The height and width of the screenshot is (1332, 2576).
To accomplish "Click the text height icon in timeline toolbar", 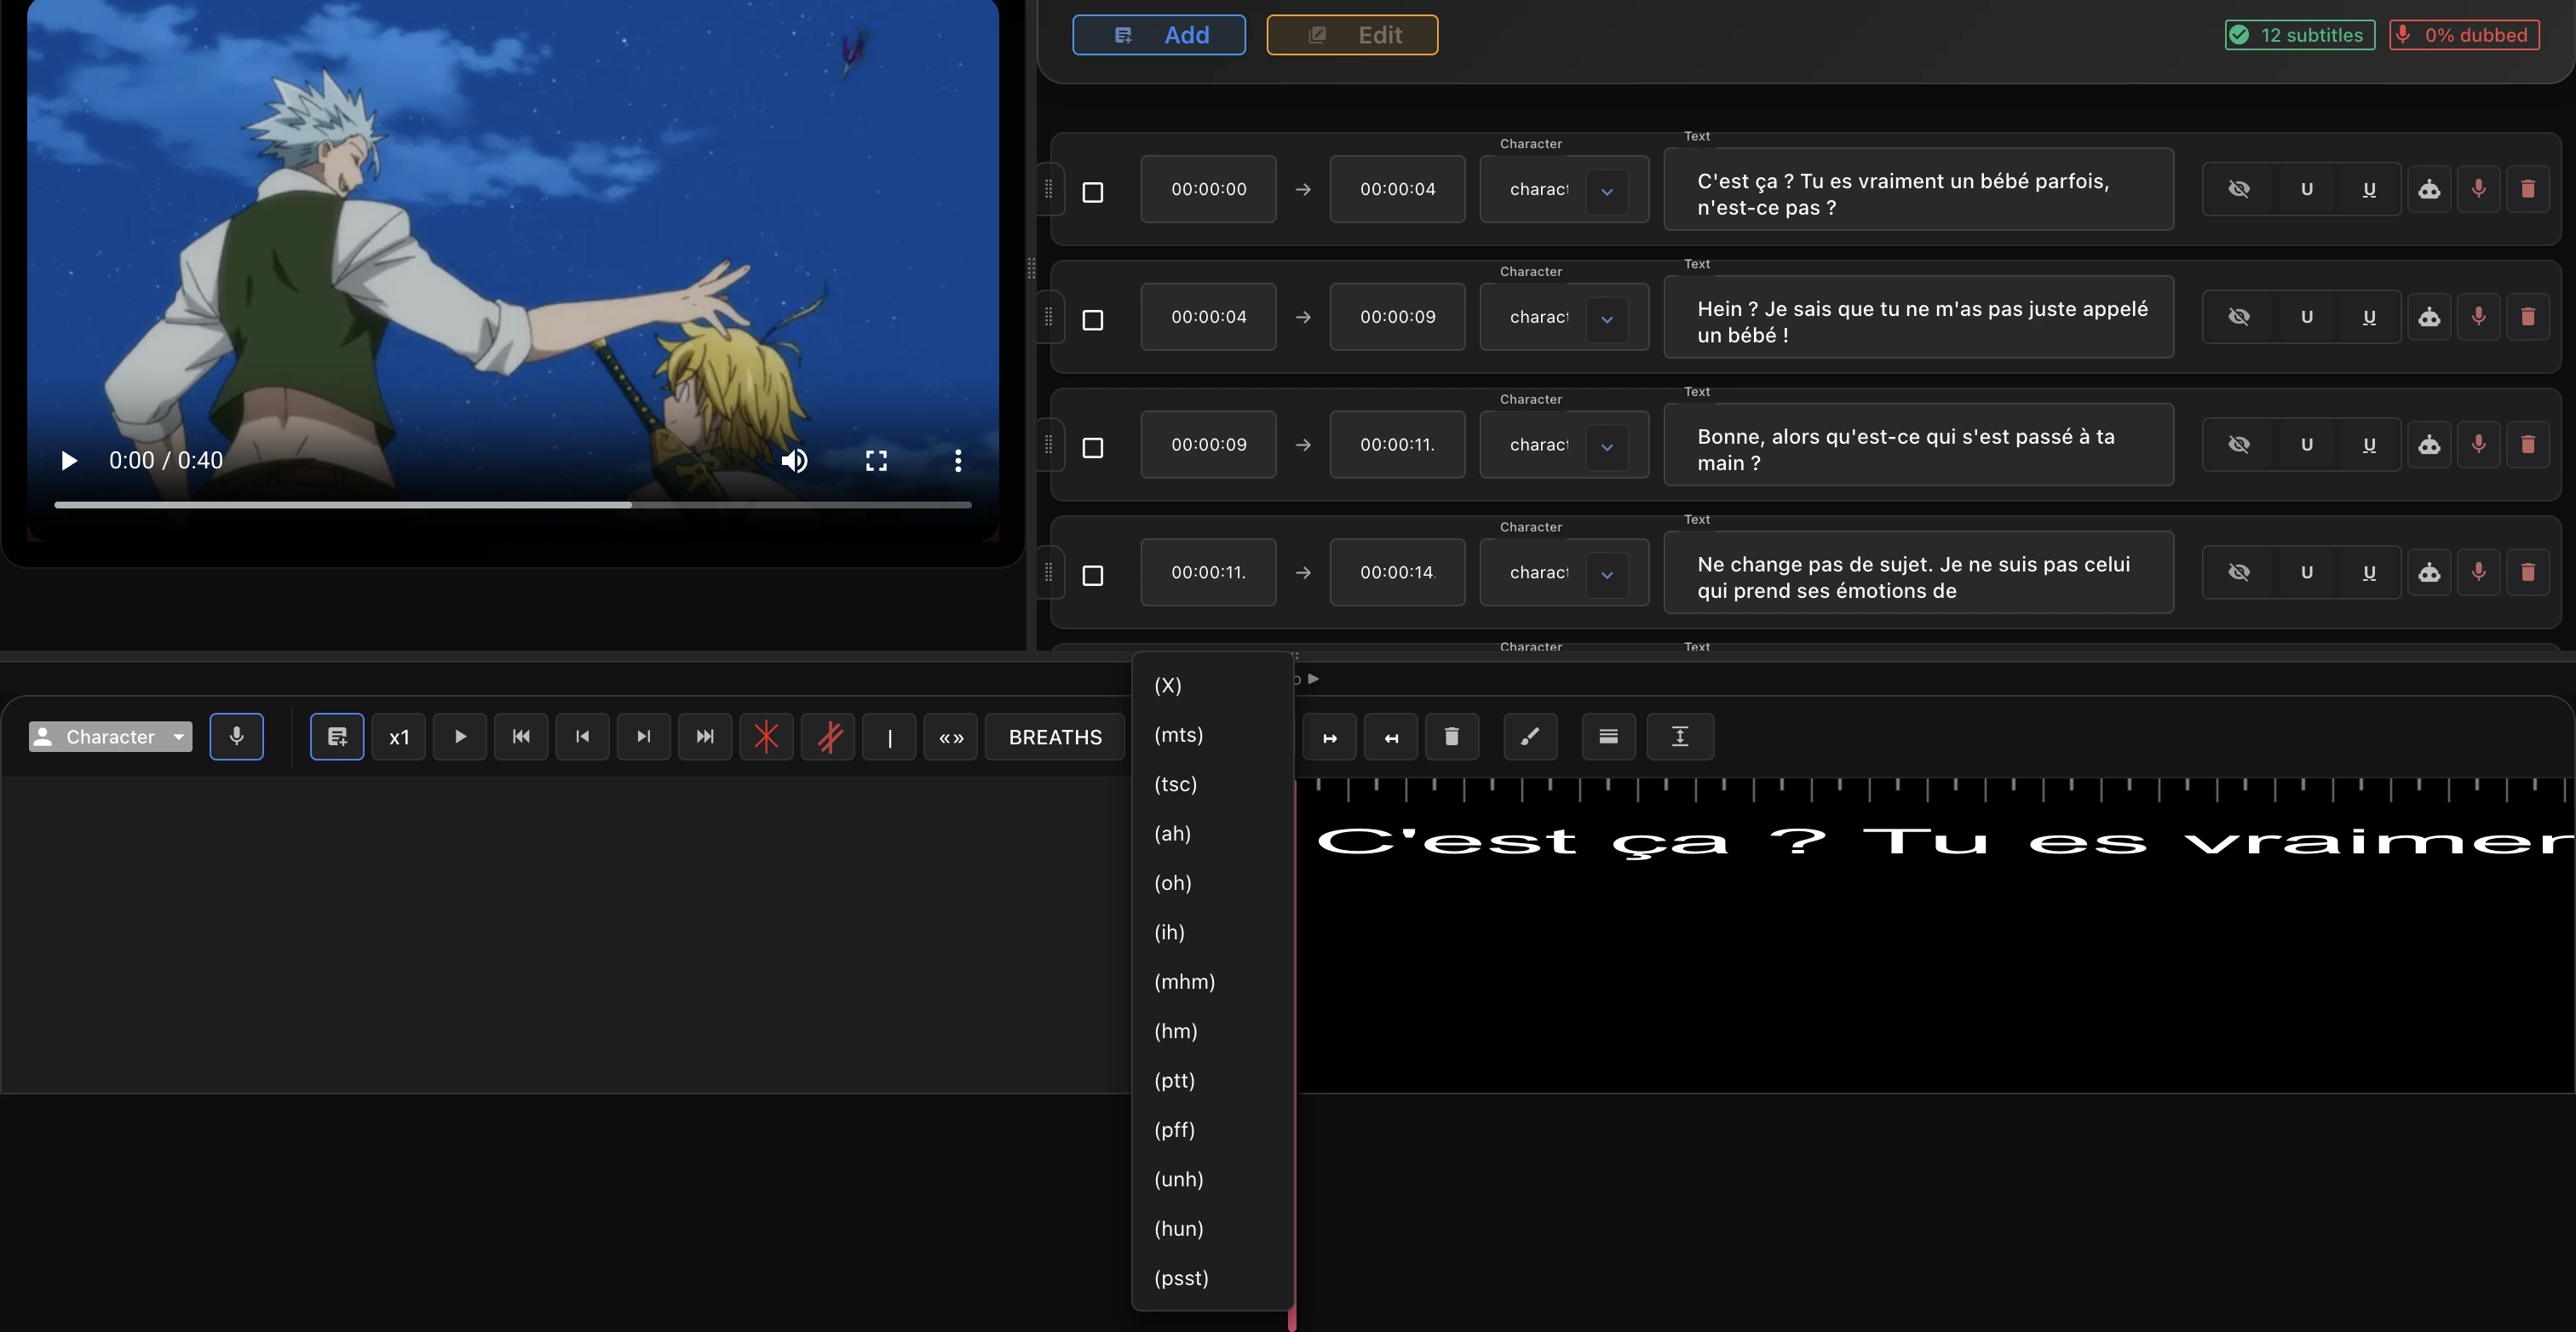I will point(1680,737).
